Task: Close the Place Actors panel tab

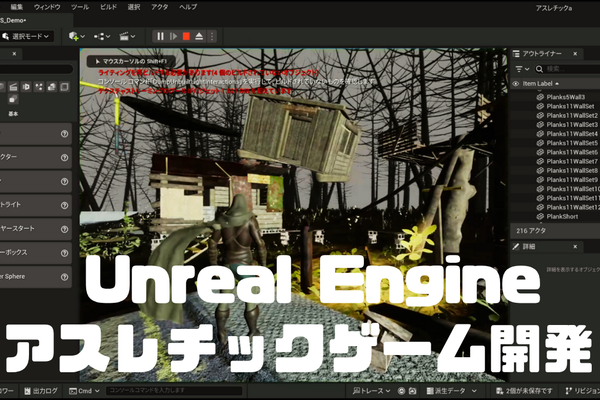Action: [14, 54]
